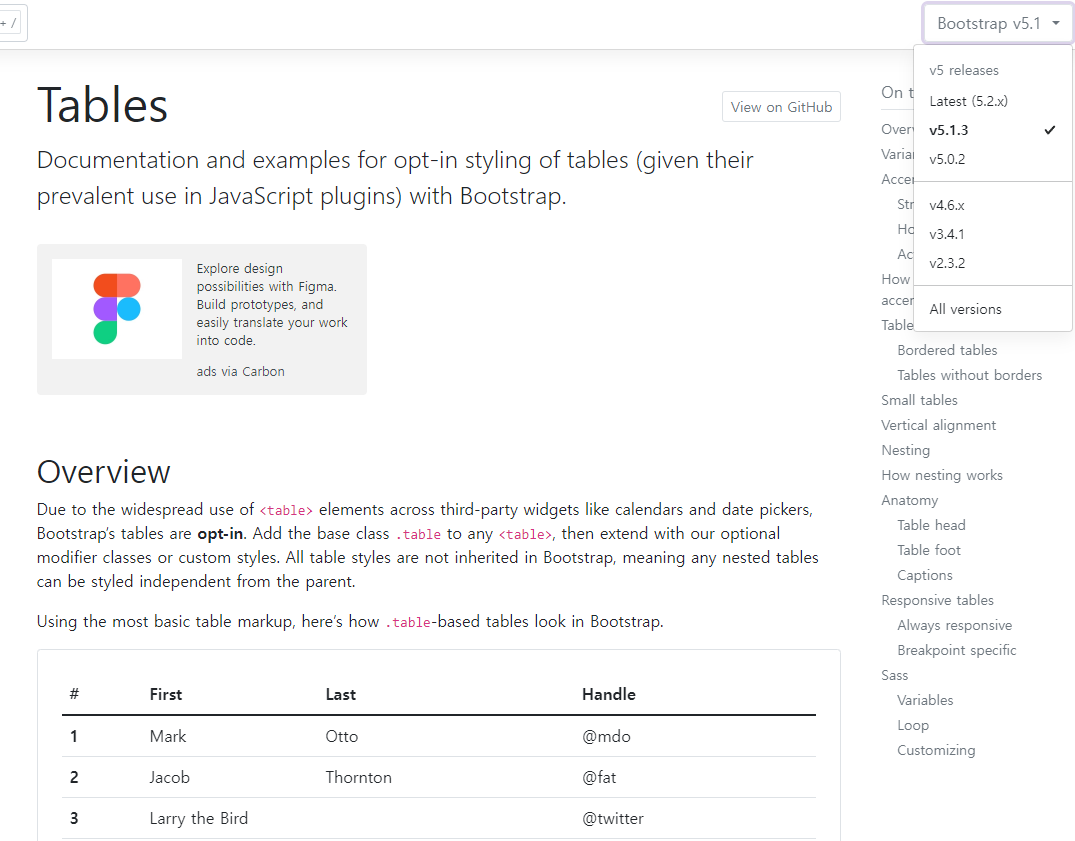1075x841 pixels.
Task: Go to Breakpoint specific subsection
Action: click(x=956, y=650)
